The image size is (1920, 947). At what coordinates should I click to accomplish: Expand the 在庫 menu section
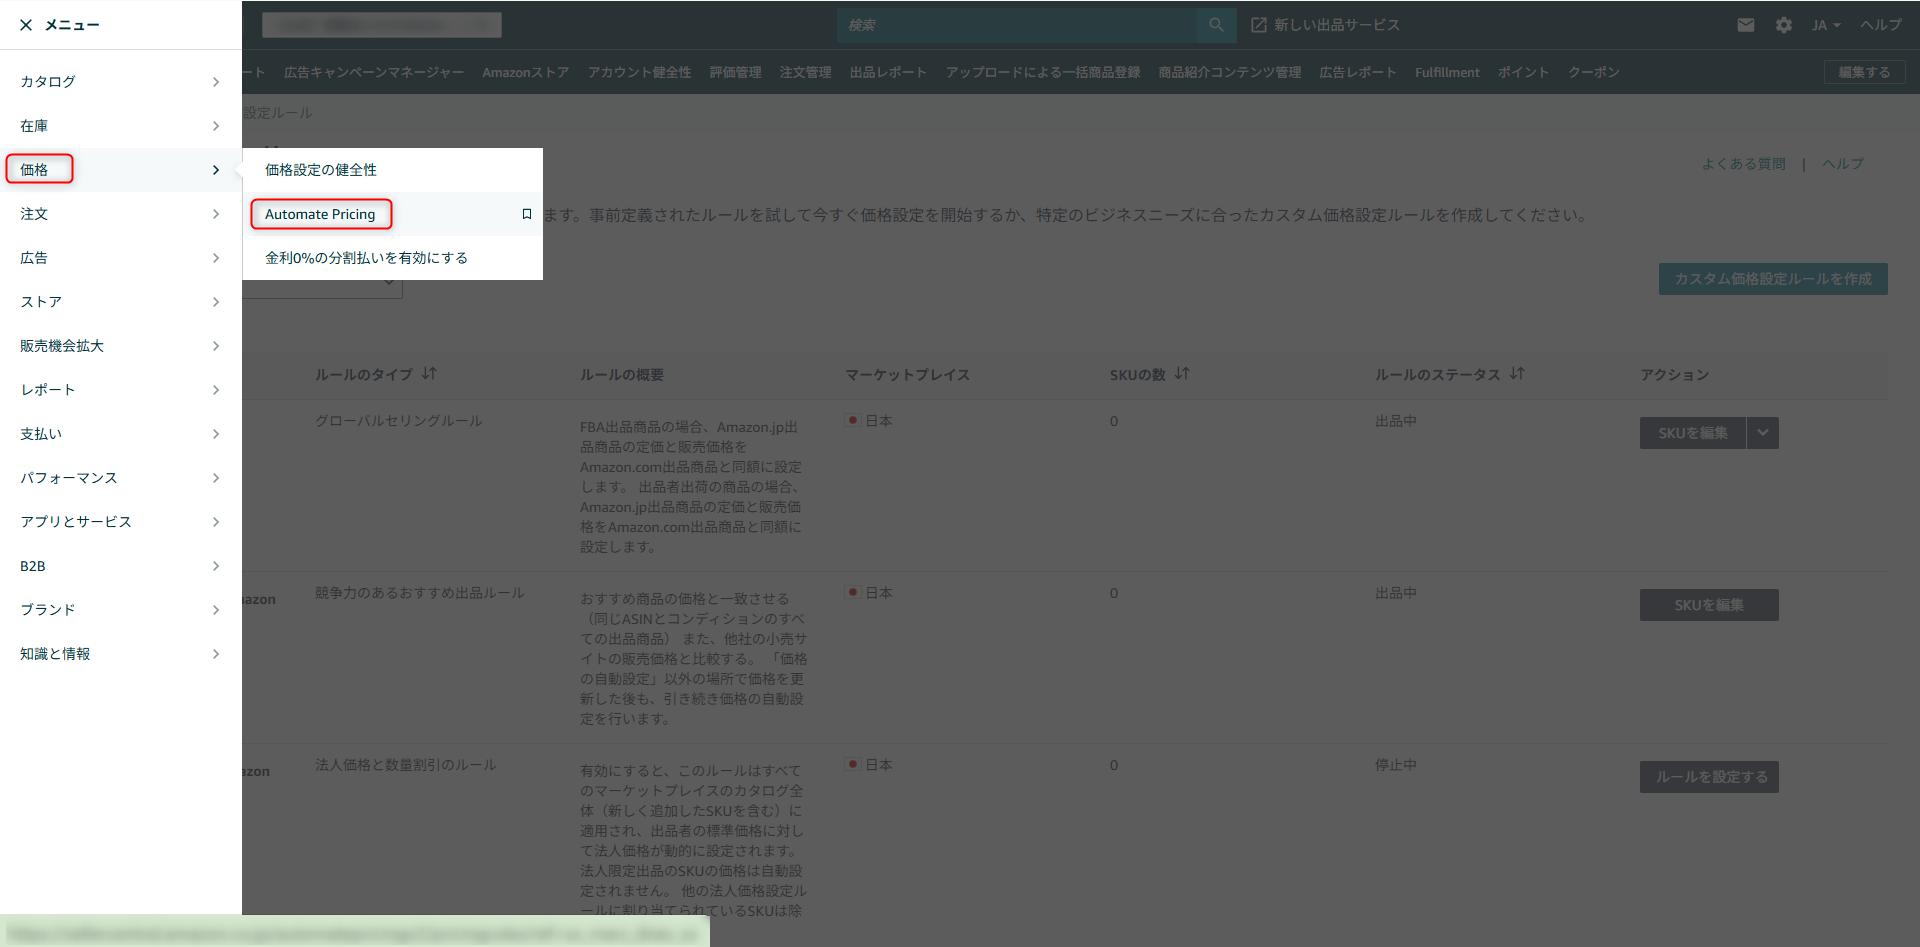(120, 126)
